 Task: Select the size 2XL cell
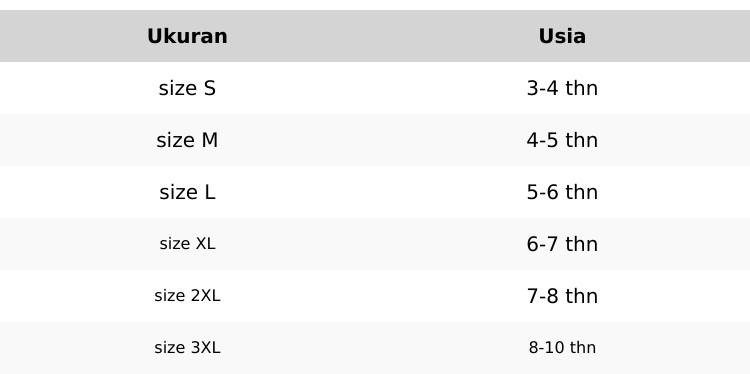pos(187,296)
